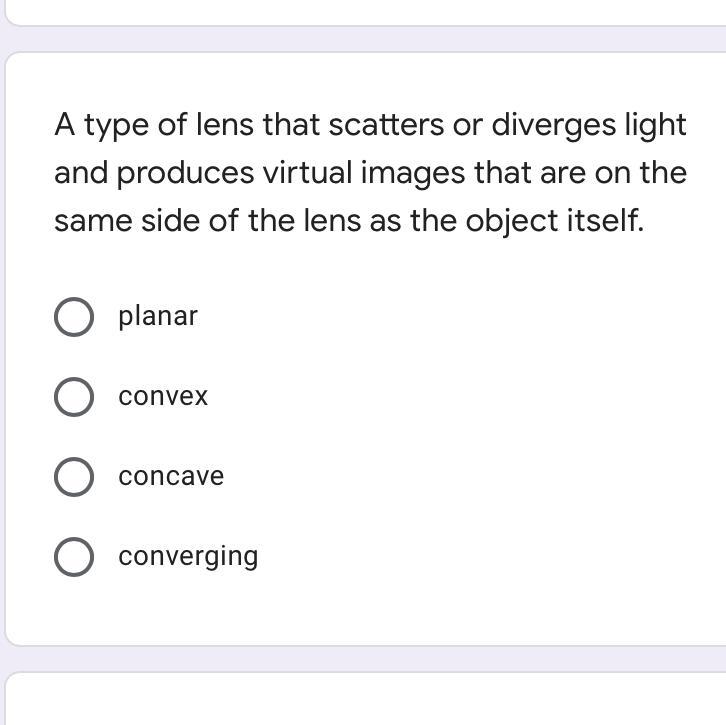Click the lavender gap above the question card
Image resolution: width=726 pixels, height=725 pixels.
point(363,39)
